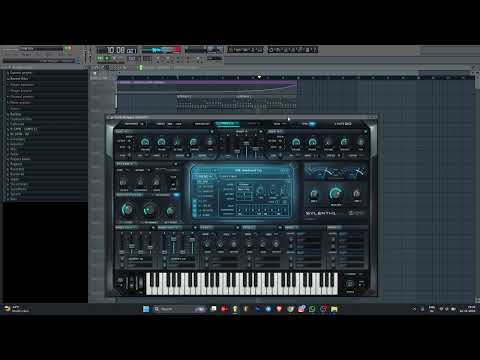
Task: Click Filter A cutoff knob
Action: (x=123, y=182)
